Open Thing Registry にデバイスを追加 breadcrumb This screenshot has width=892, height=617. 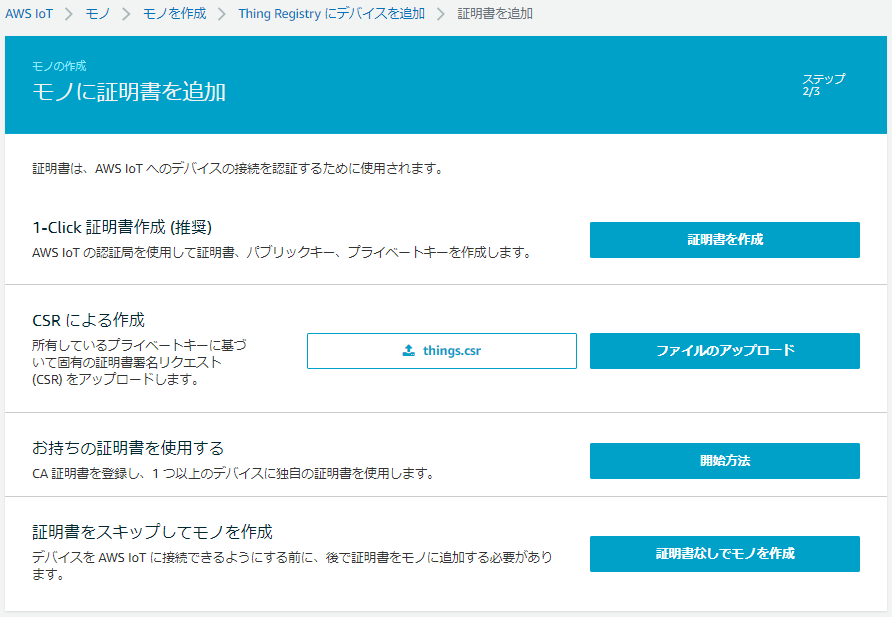331,14
